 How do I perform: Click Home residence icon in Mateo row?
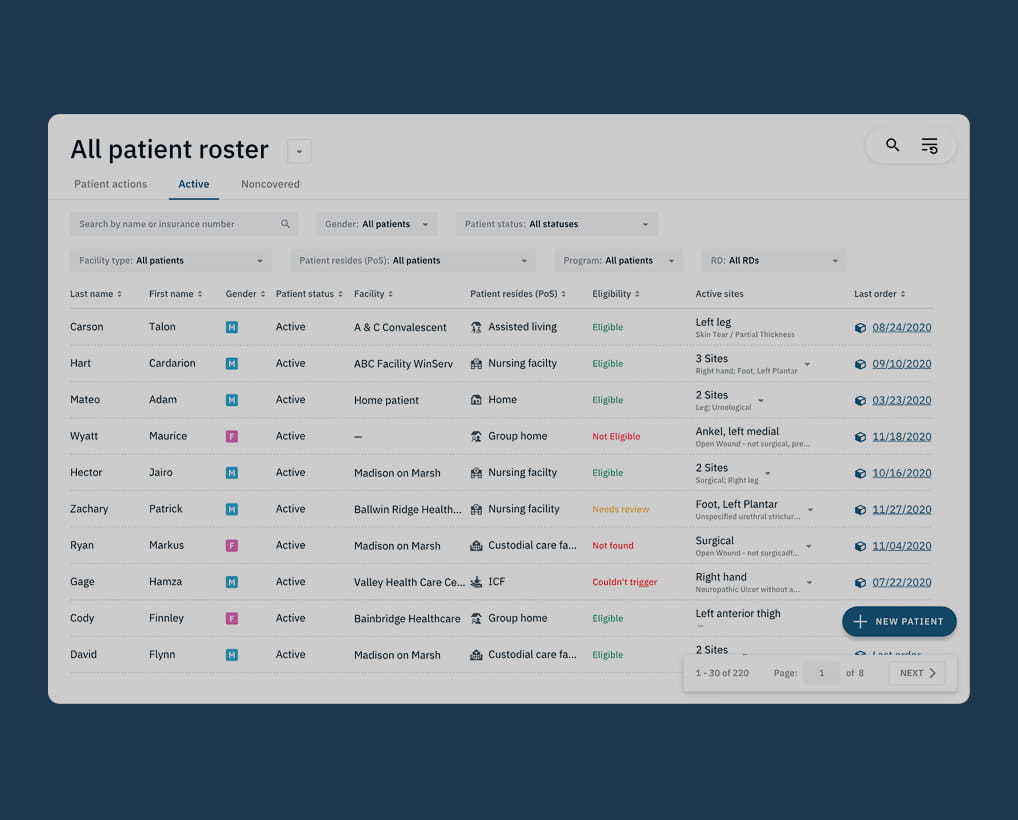pos(476,400)
